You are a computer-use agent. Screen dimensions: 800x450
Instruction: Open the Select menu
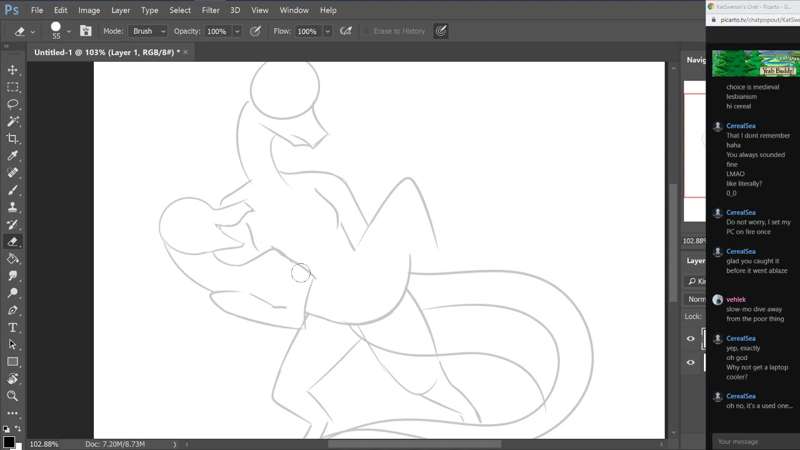click(180, 10)
